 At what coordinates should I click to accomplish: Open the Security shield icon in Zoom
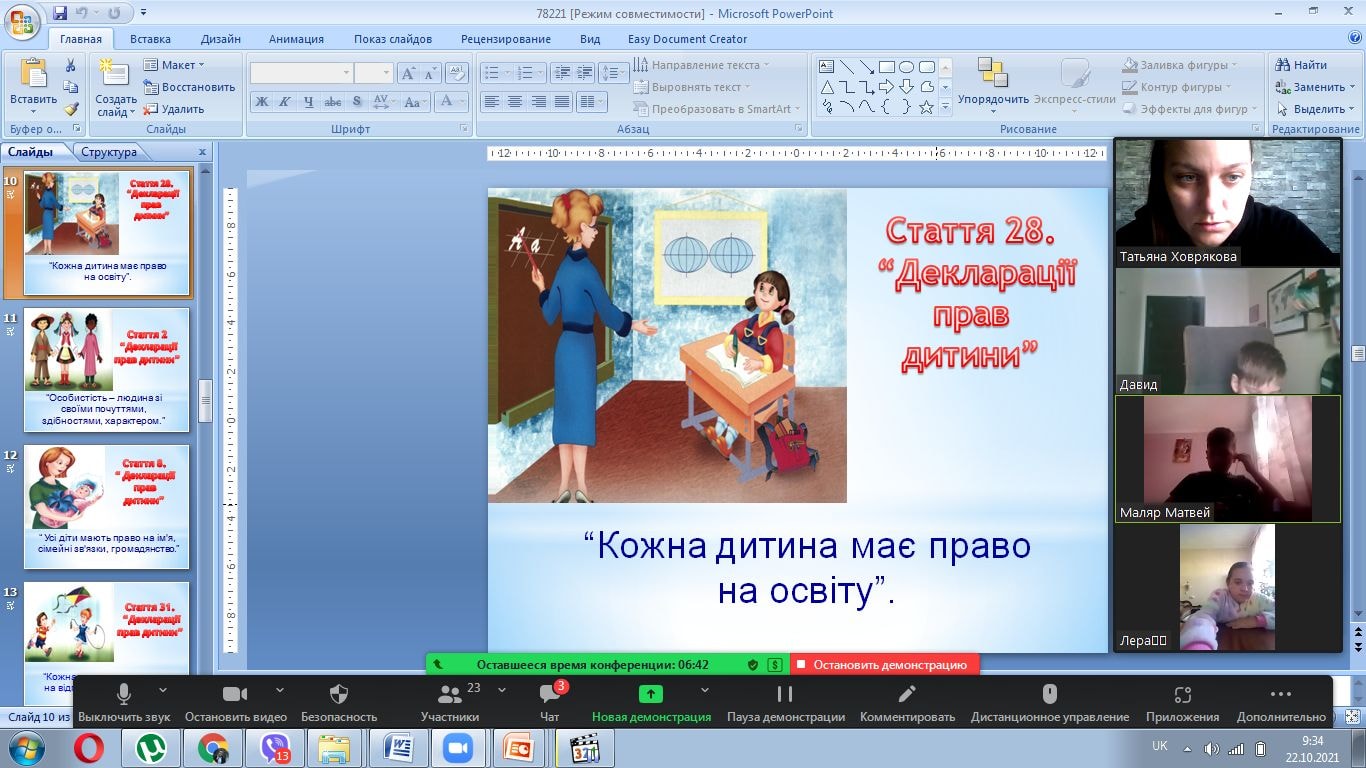[339, 694]
